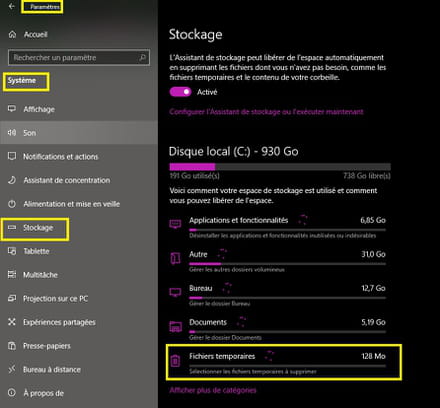Click the À propos de info icon
The width and height of the screenshot is (440, 408).
(12, 393)
